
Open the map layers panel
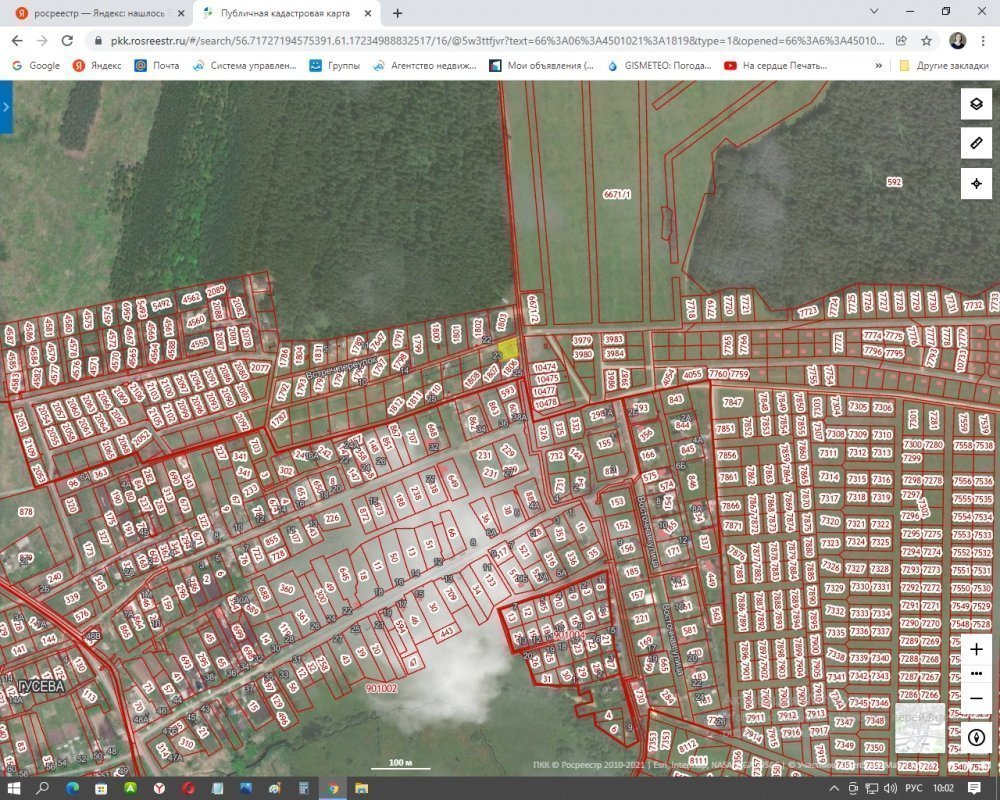977,104
